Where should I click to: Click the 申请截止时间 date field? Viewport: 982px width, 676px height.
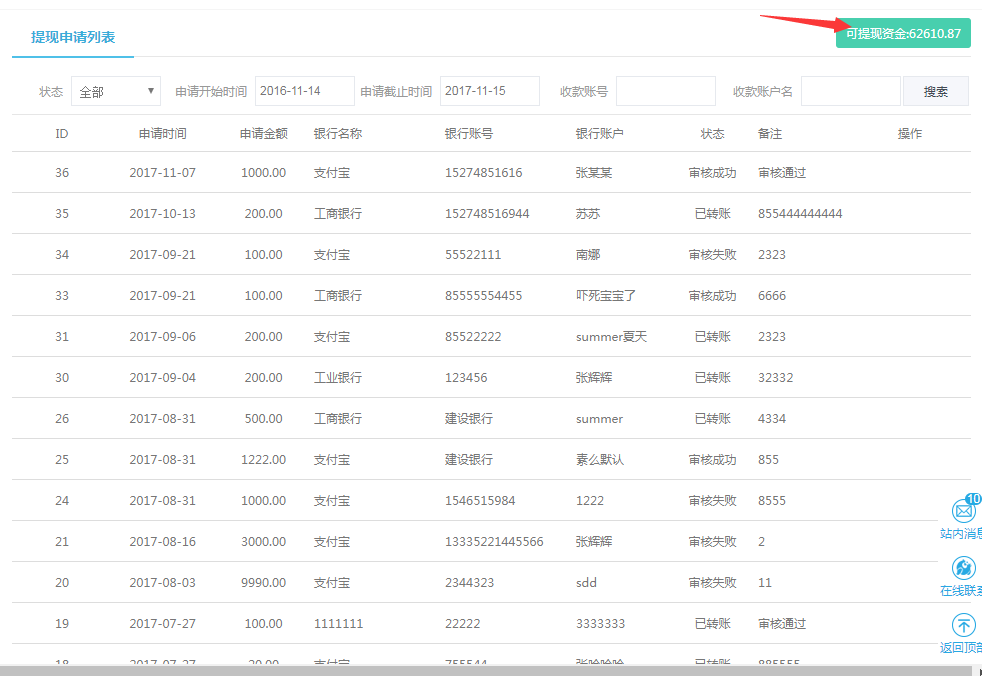(x=489, y=91)
